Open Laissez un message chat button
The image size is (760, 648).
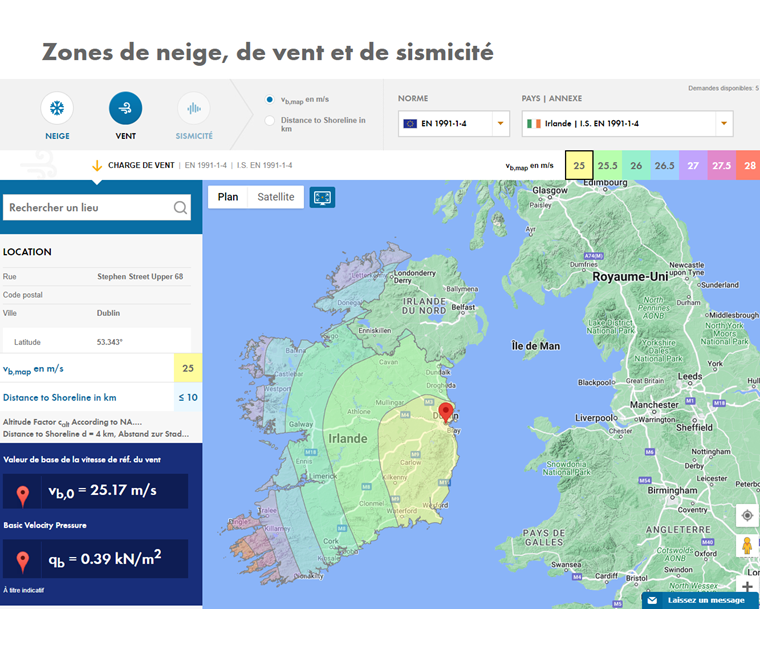click(700, 600)
